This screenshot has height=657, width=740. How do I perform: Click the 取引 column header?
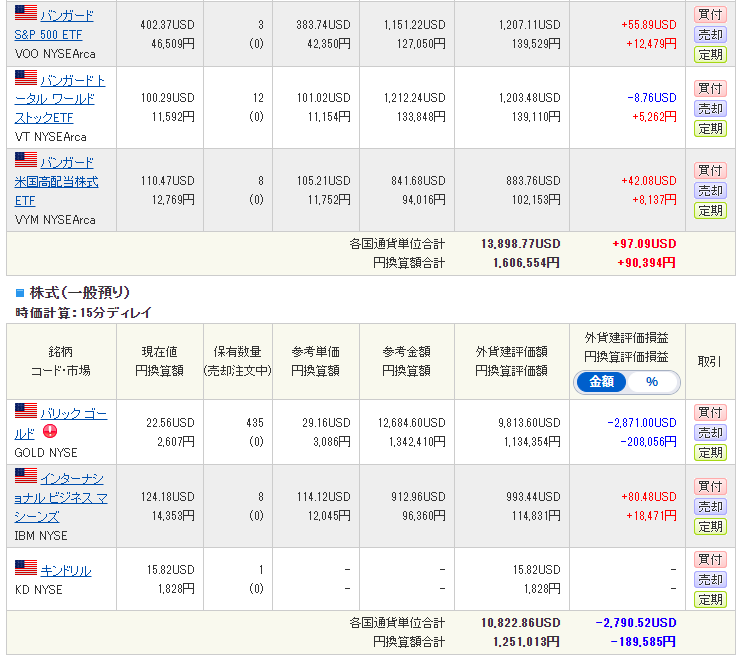pos(710,362)
